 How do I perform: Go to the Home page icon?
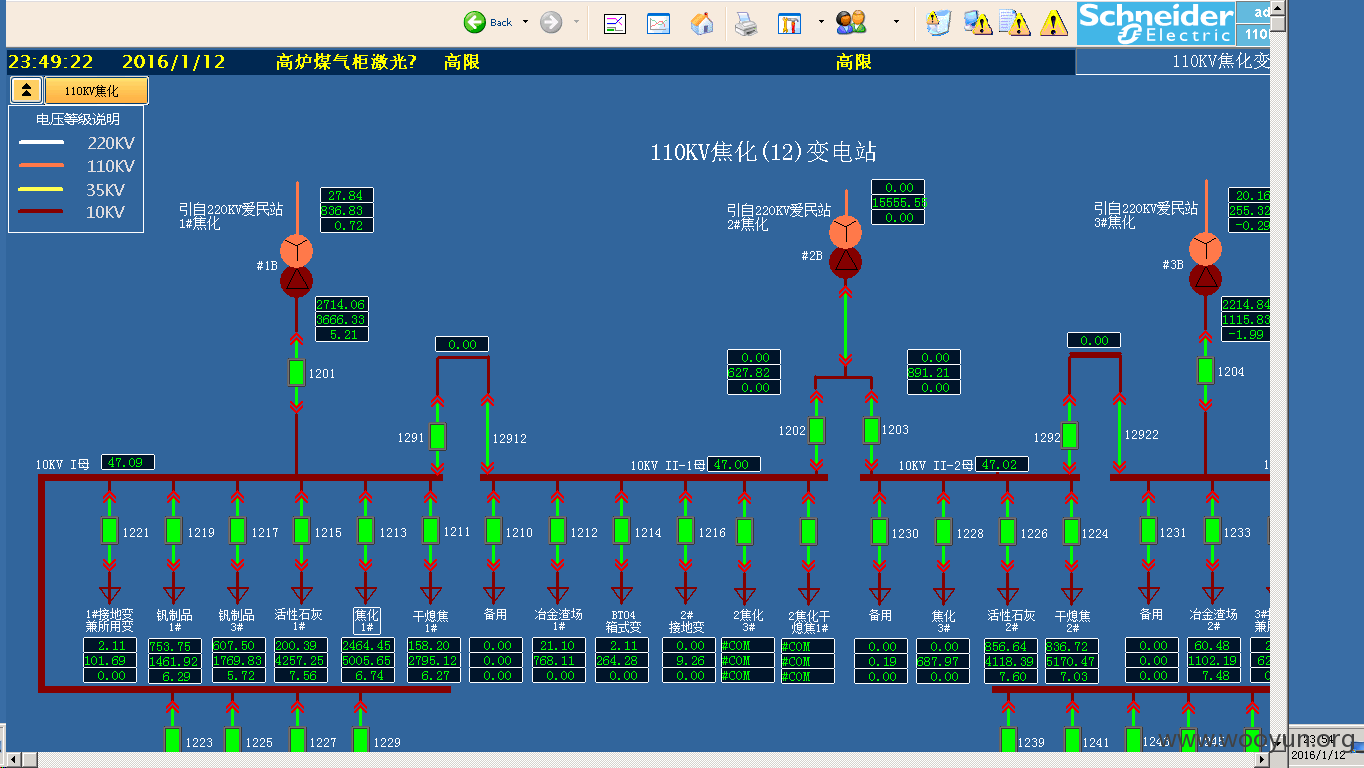tap(703, 22)
